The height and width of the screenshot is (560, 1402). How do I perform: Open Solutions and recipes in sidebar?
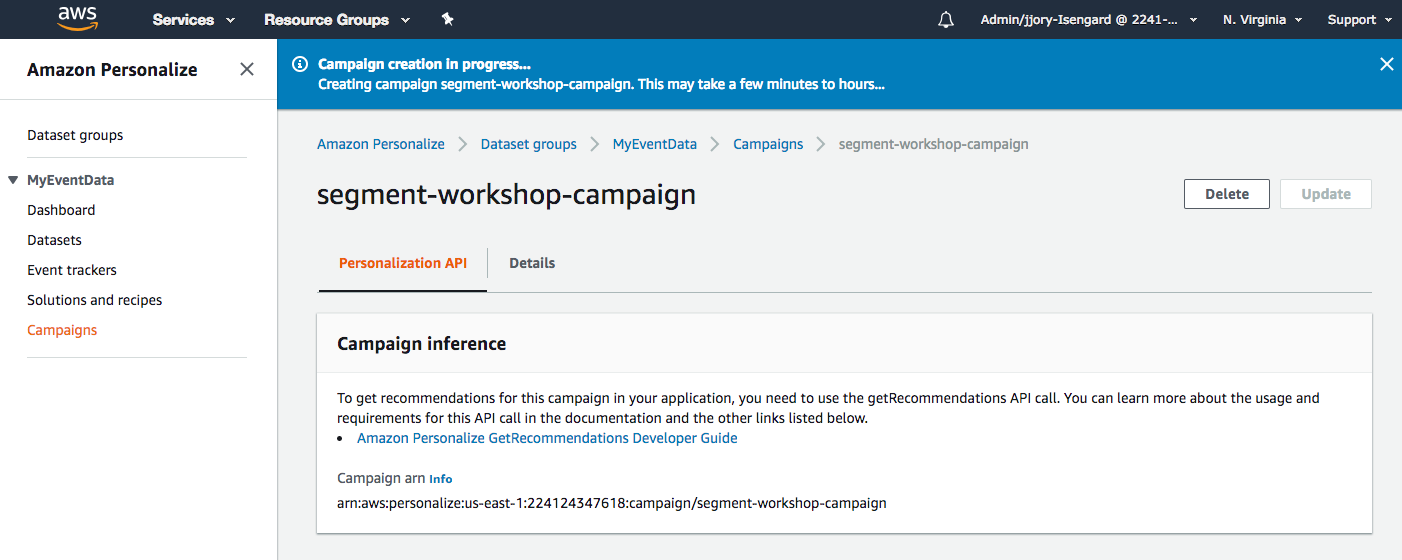coord(94,300)
